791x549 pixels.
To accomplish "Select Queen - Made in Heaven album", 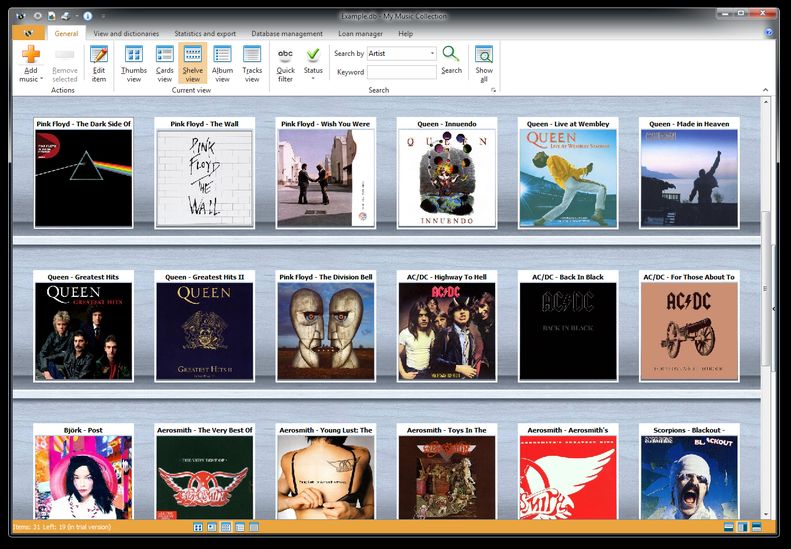I will (689, 173).
